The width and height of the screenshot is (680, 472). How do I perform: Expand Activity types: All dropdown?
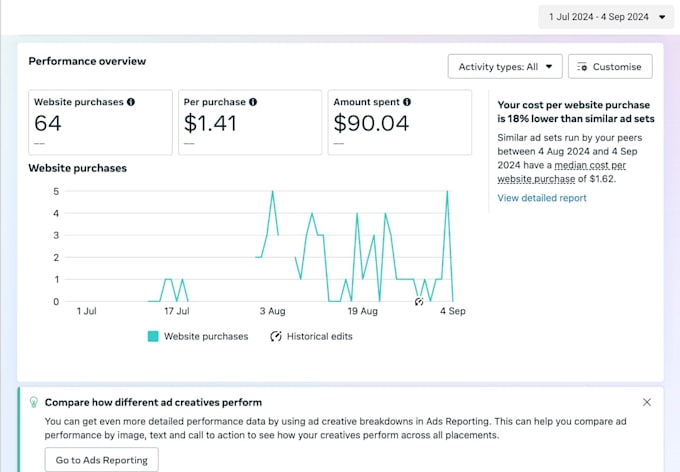coord(505,66)
